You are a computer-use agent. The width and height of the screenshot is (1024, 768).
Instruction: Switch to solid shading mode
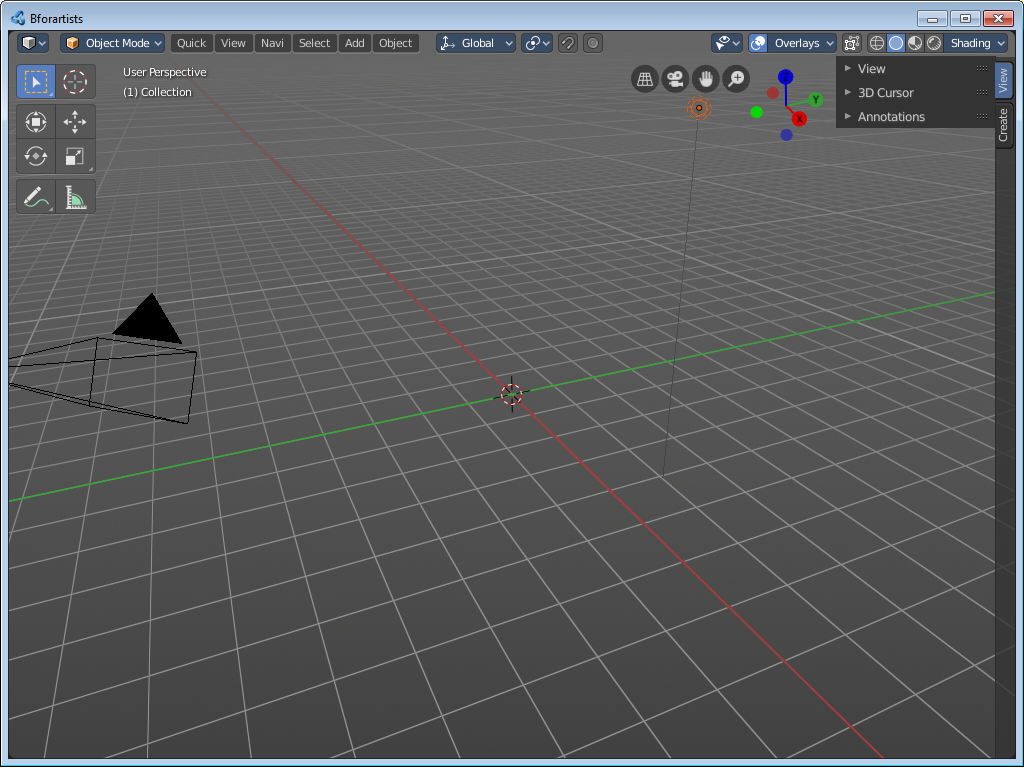(896, 43)
